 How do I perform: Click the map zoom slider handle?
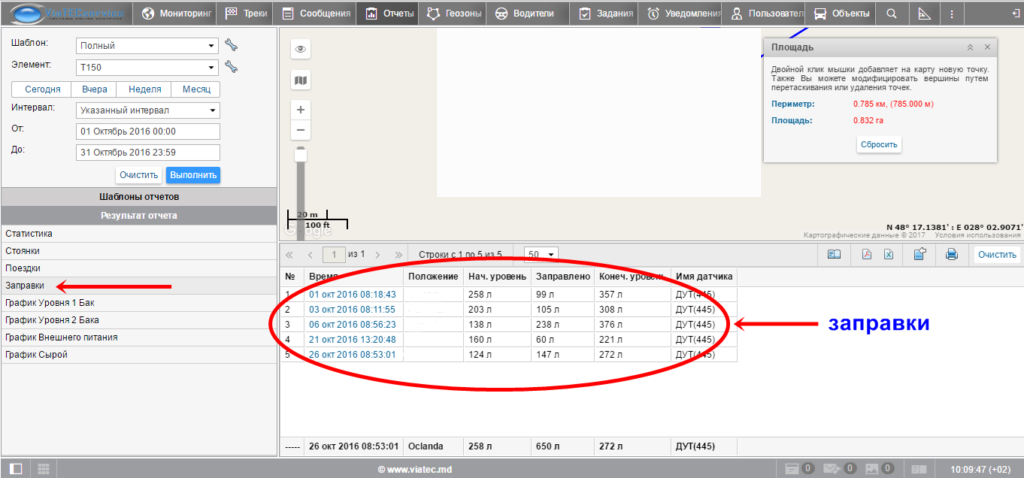click(300, 153)
